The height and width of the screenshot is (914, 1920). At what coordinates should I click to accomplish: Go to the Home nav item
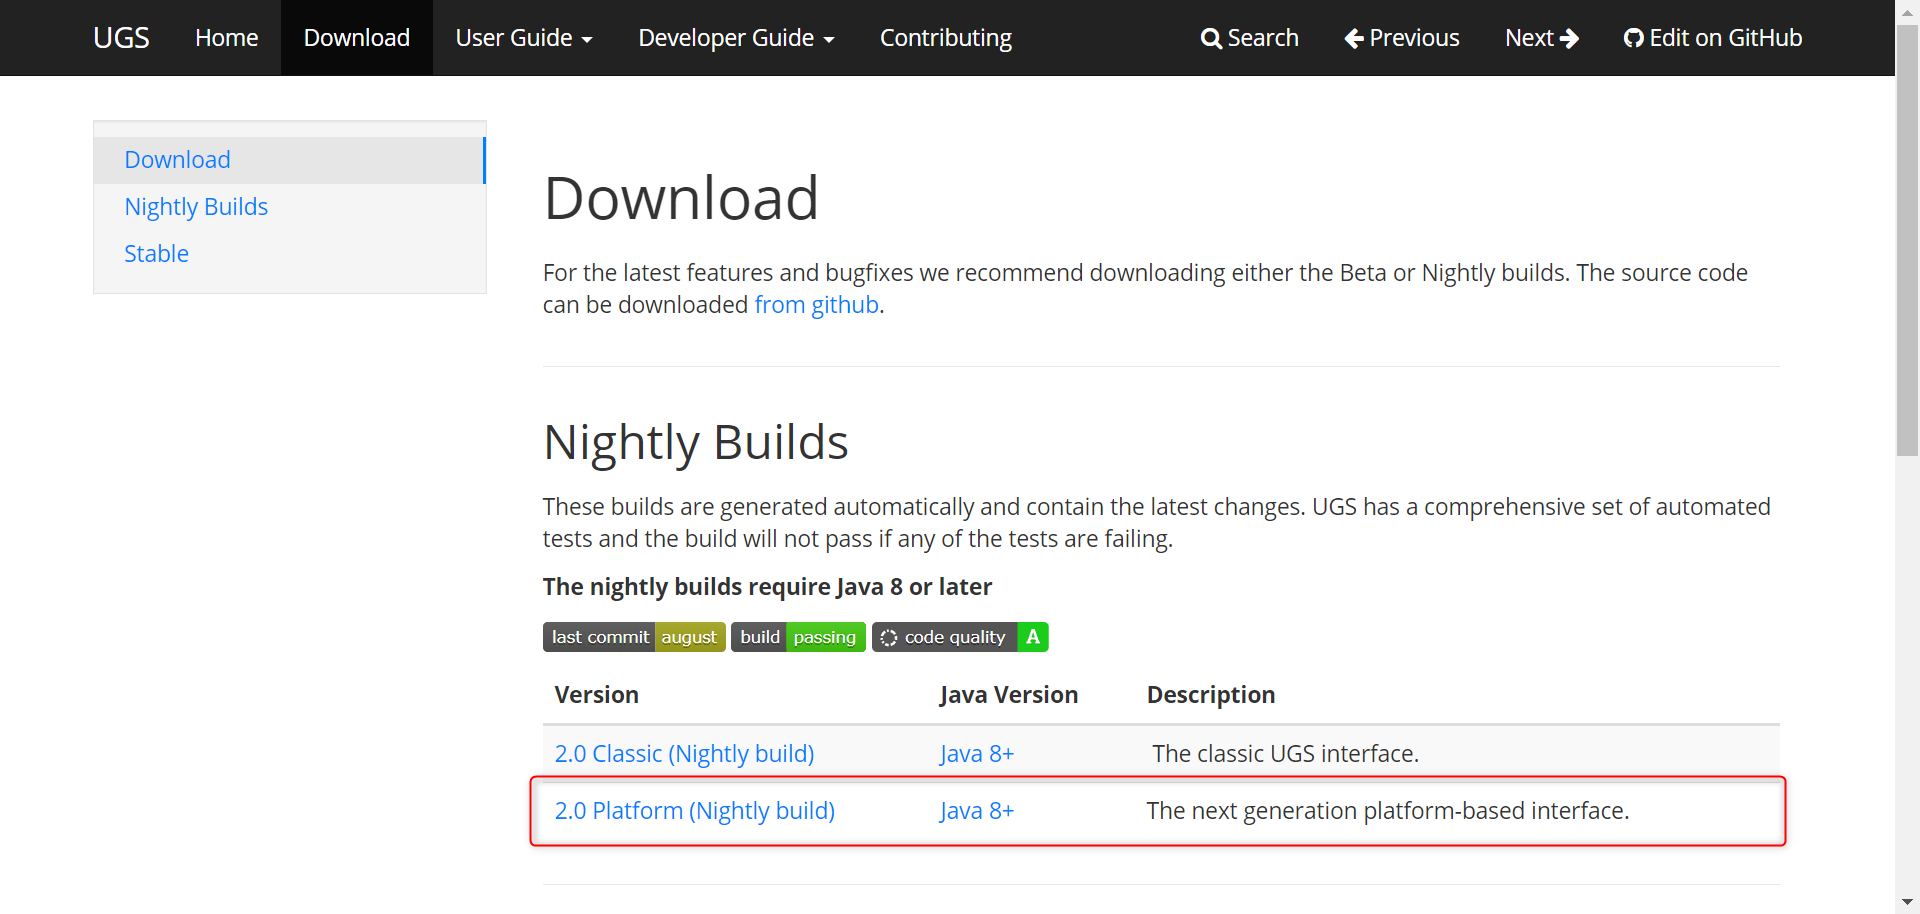pyautogui.click(x=227, y=38)
